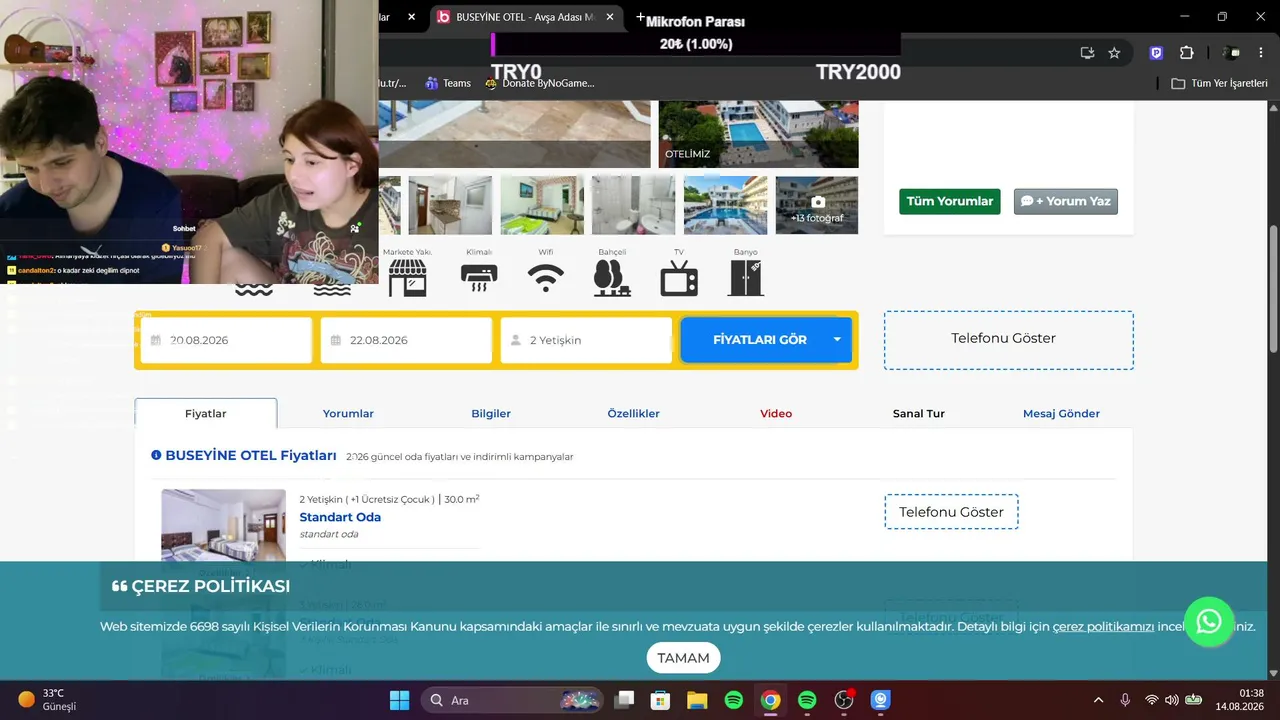The width and height of the screenshot is (1280, 720).
Task: Switch to the Yorumlar tab
Action: pyautogui.click(x=348, y=413)
